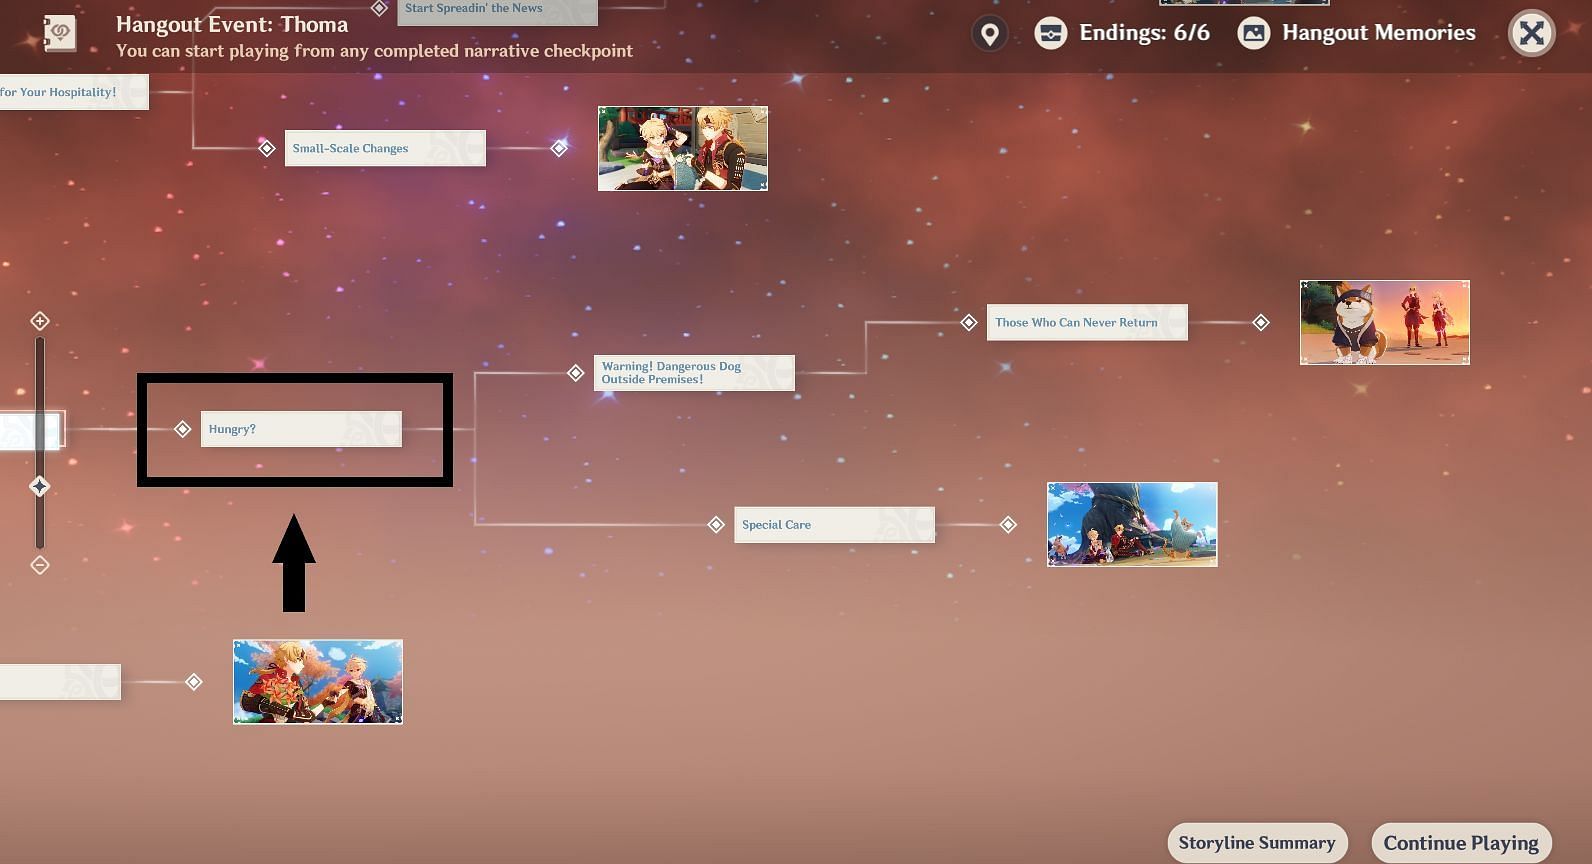Zoom in with the plus diamond icon
The image size is (1592, 864).
(40, 321)
